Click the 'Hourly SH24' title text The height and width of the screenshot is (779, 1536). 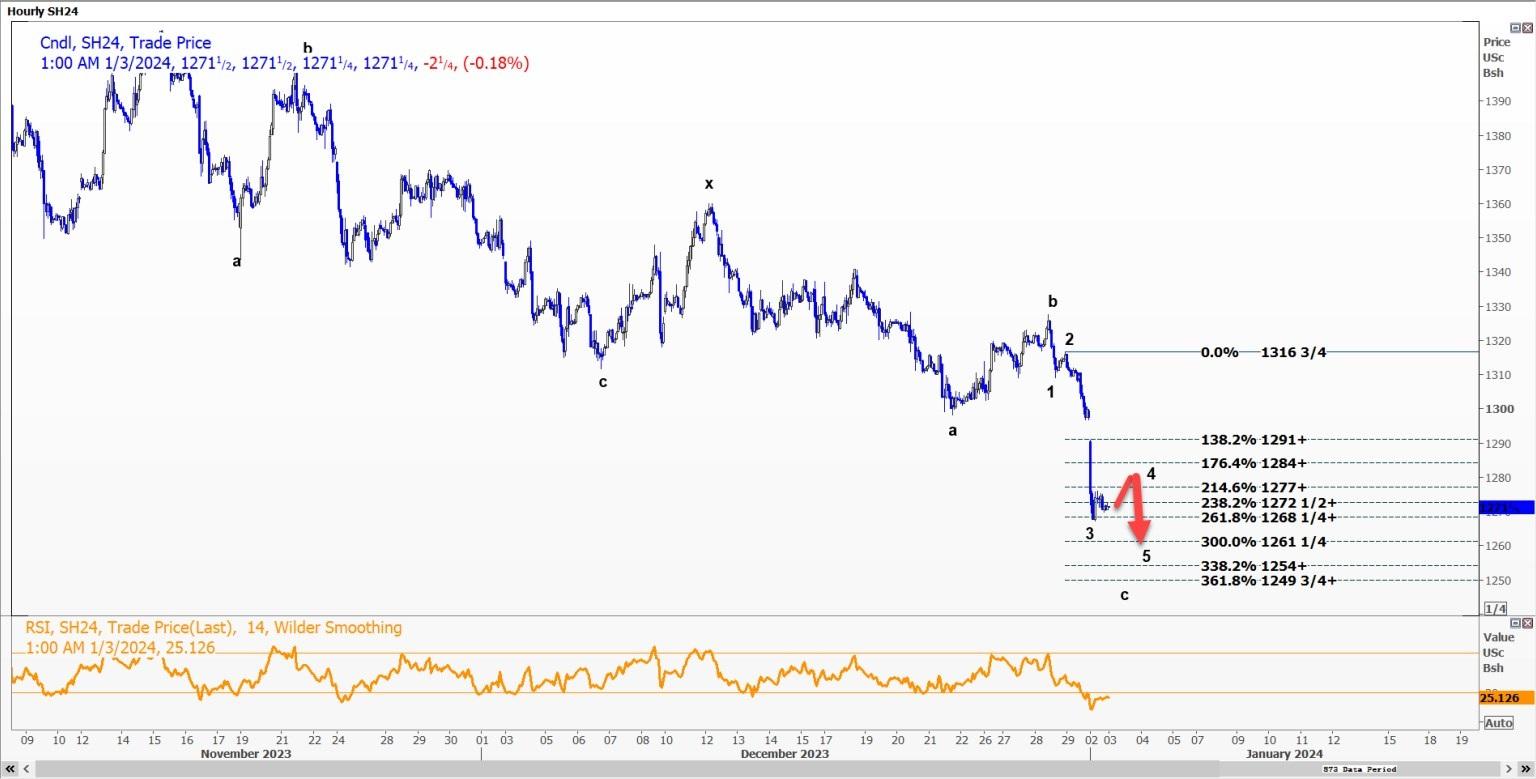42,10
